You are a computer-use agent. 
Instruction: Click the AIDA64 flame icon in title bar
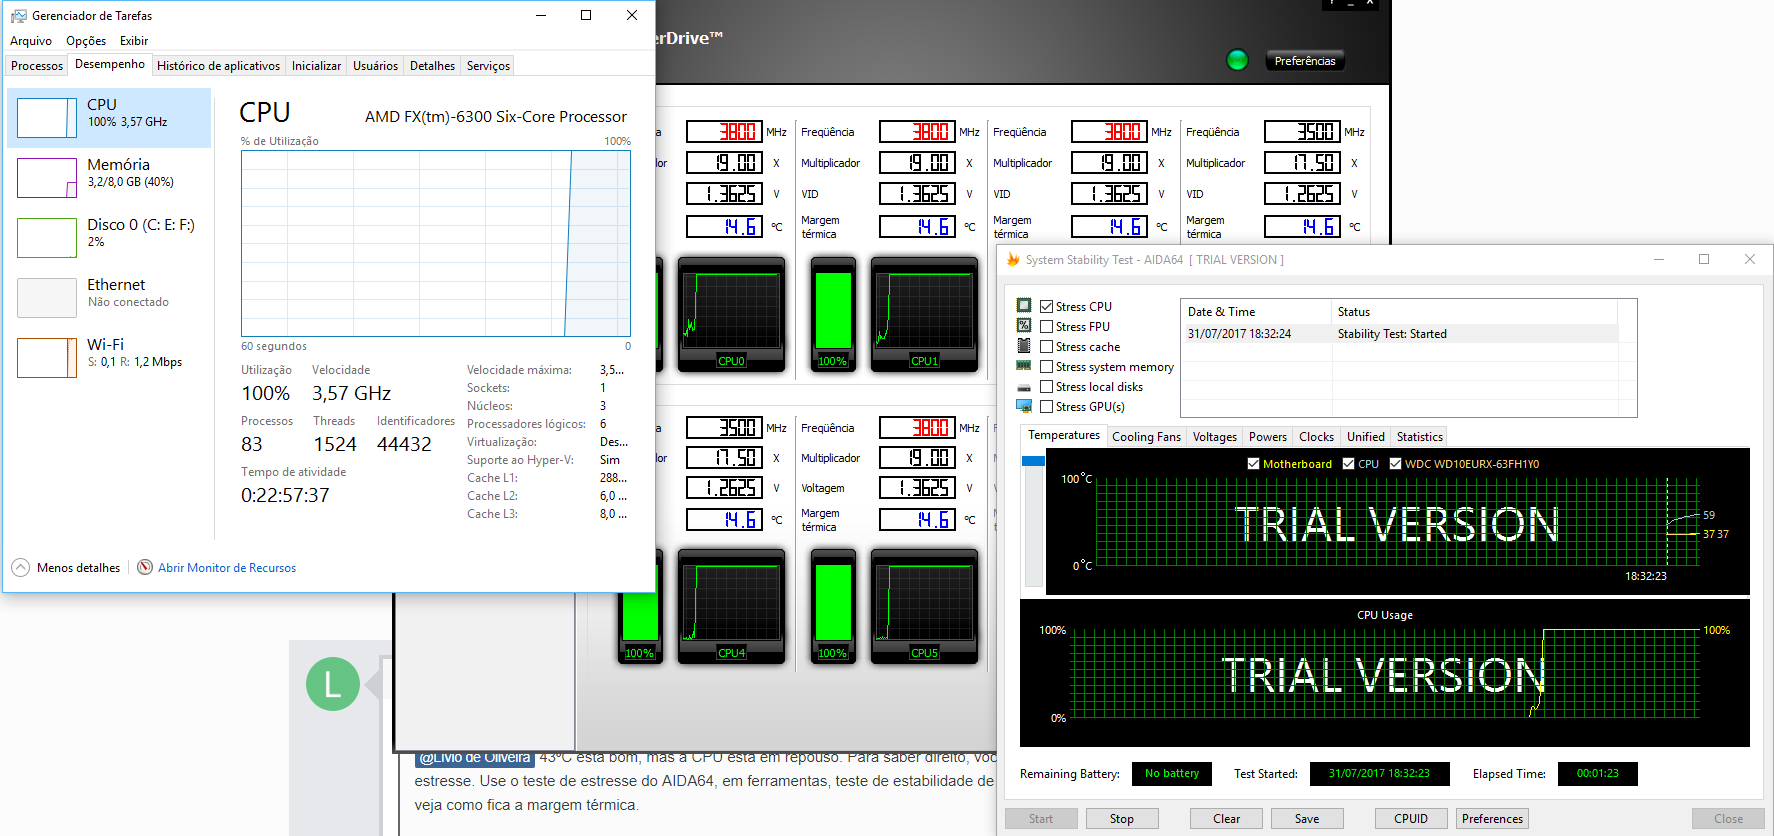tap(1013, 260)
